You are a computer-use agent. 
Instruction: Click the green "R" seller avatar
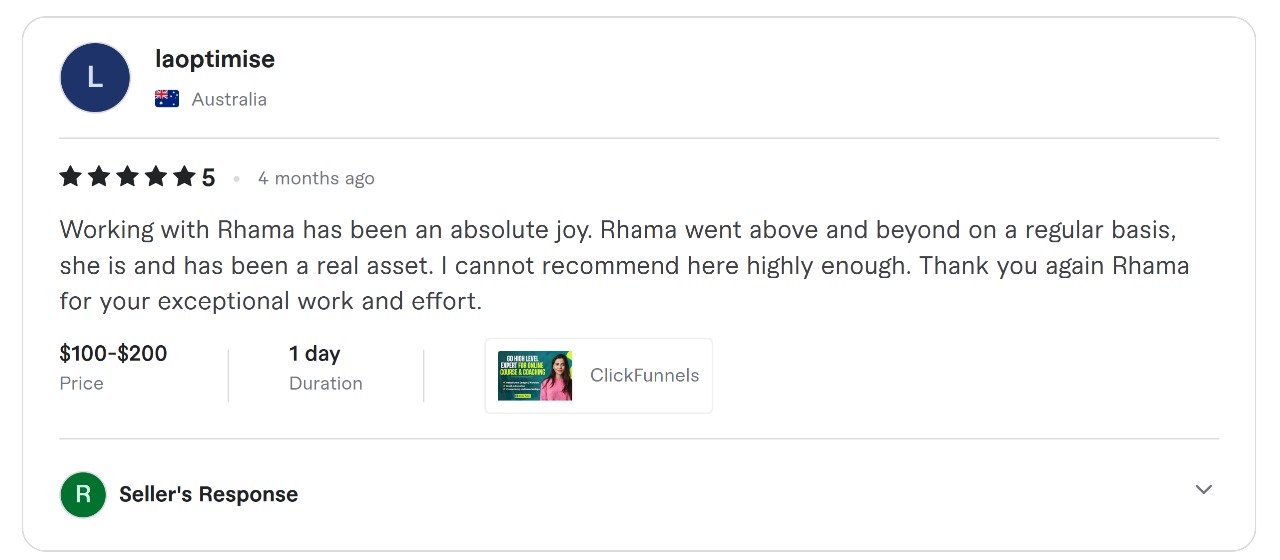click(x=83, y=494)
